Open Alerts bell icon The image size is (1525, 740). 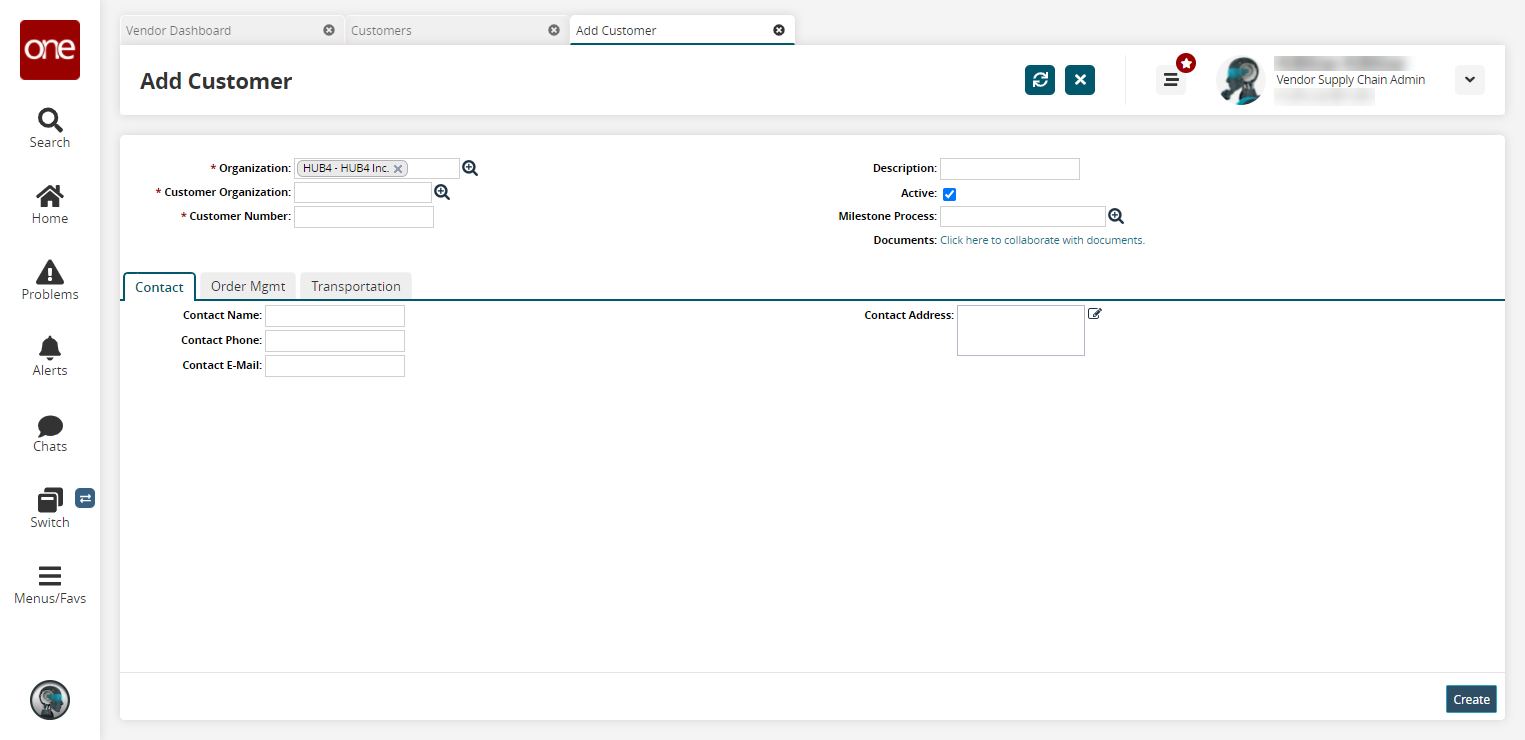49,349
